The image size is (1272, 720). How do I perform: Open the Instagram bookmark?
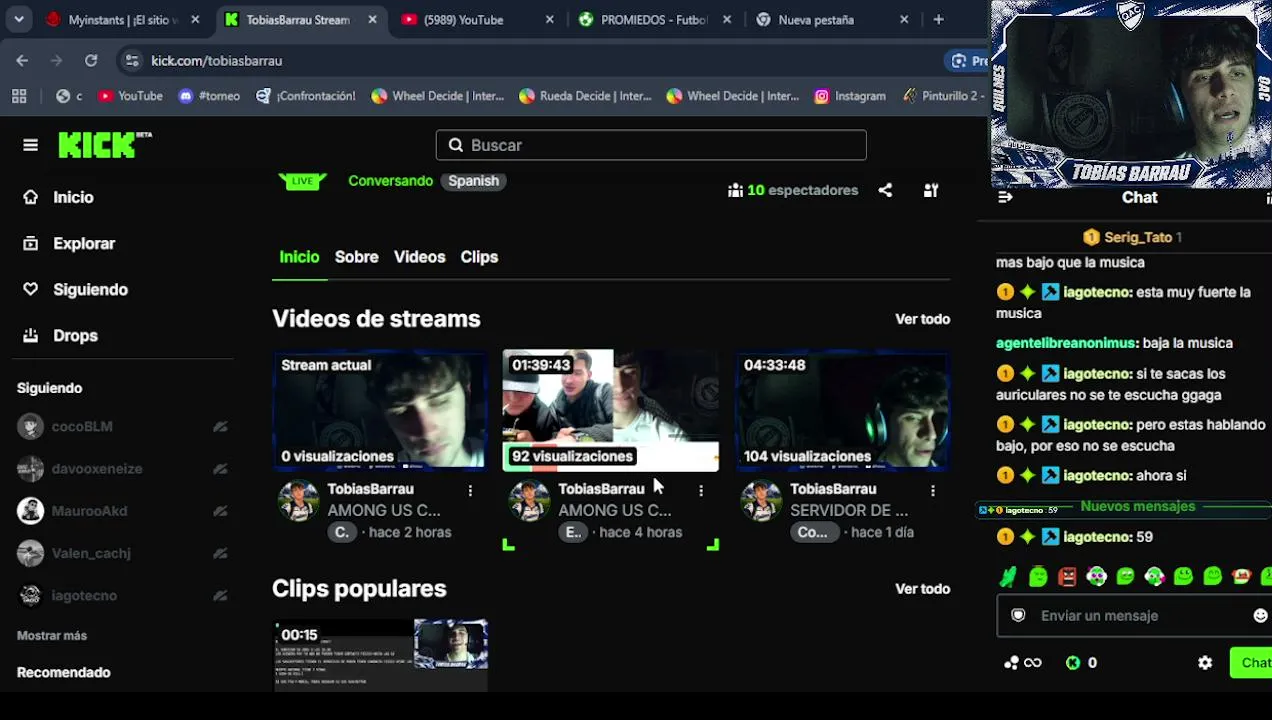850,96
